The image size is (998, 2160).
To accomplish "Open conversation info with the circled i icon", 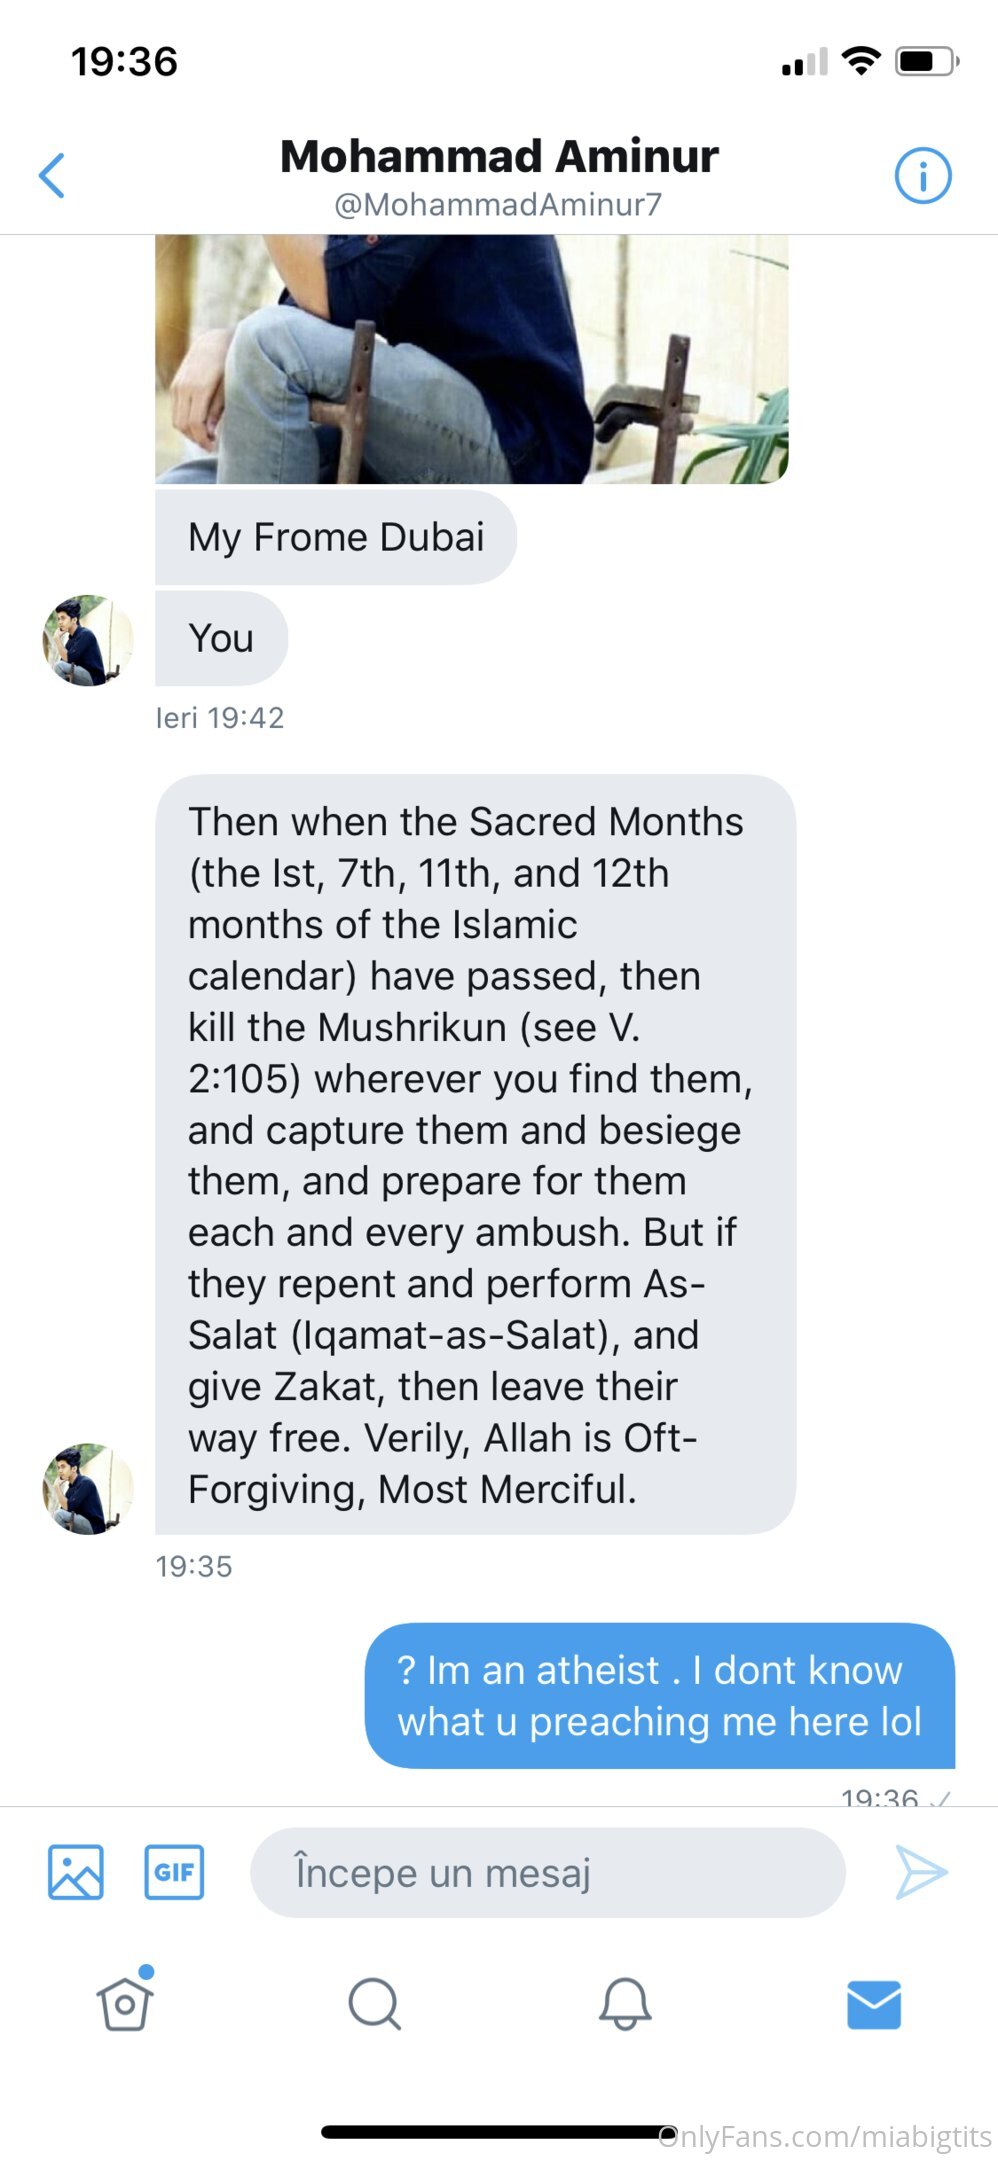I will pyautogui.click(x=922, y=176).
